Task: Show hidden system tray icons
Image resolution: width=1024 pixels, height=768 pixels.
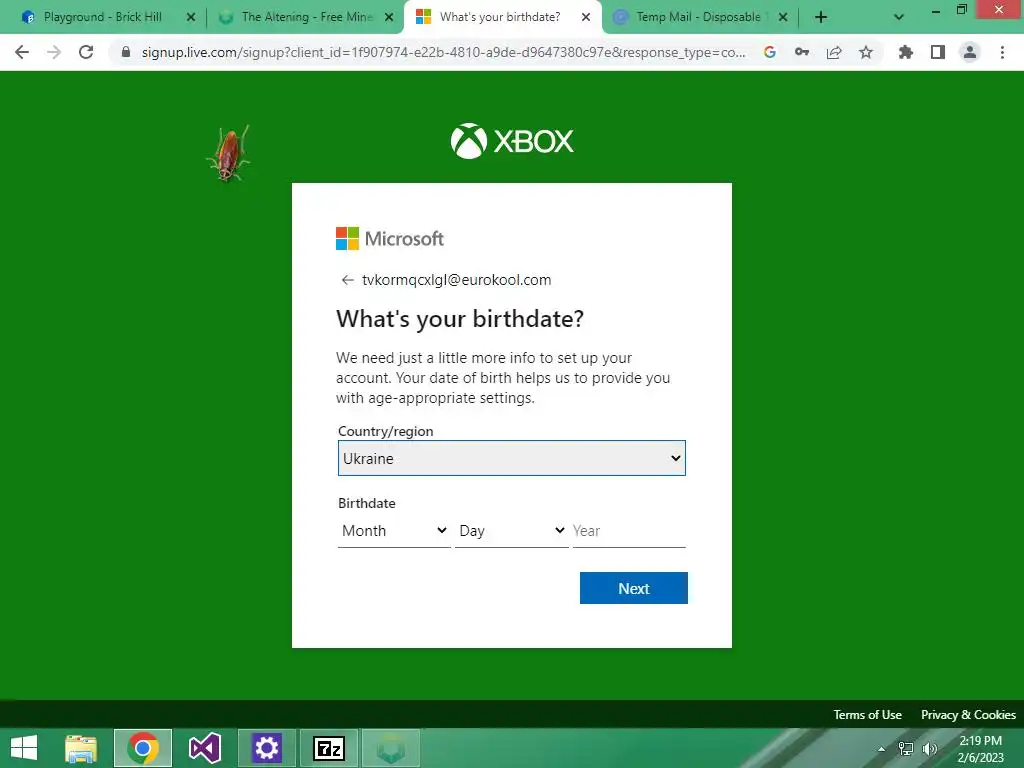Action: 881,749
